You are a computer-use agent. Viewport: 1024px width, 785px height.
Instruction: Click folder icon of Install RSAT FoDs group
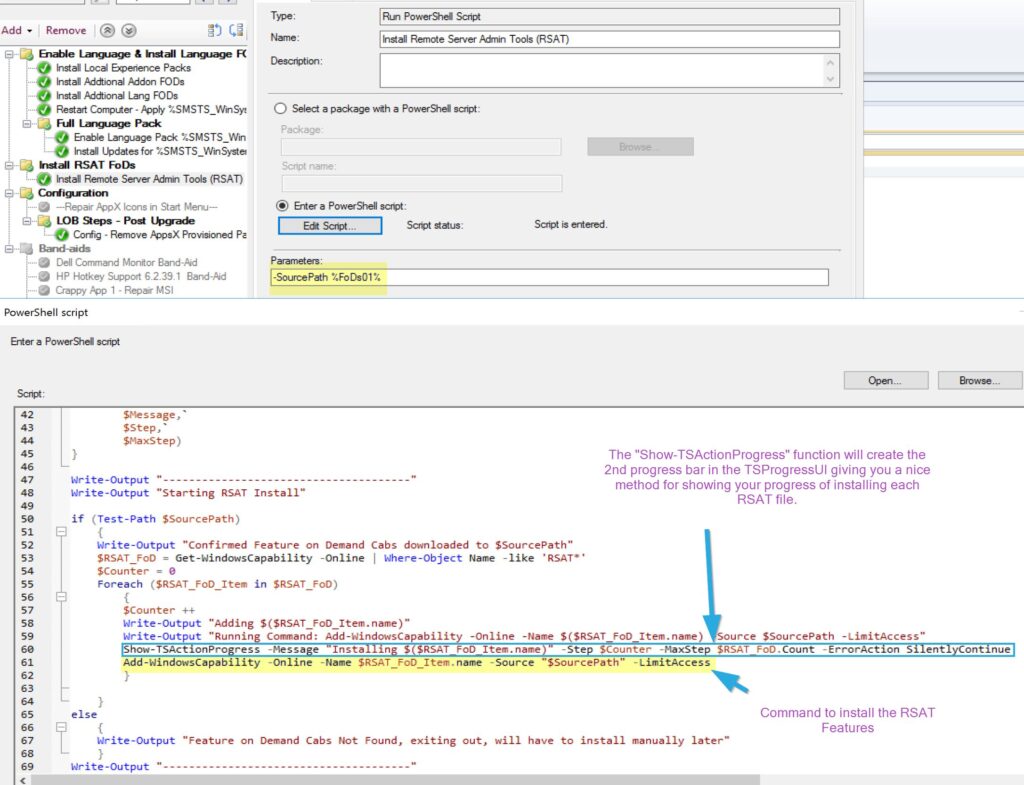coord(26,165)
